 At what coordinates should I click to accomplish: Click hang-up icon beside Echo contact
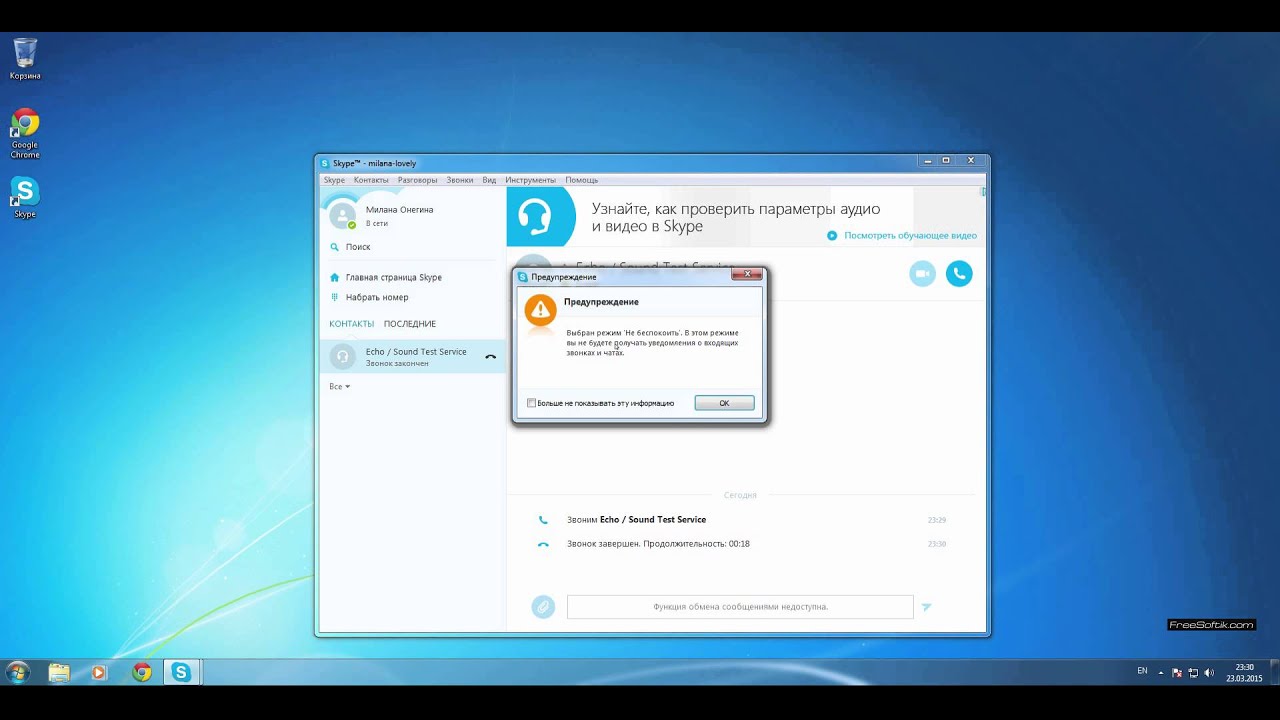tap(490, 357)
